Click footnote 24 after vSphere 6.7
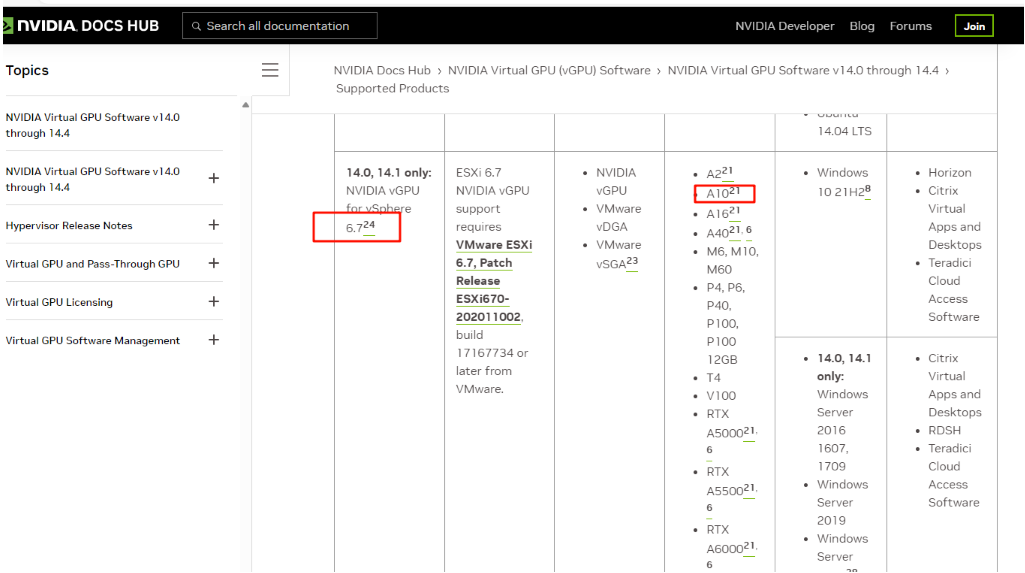 tap(369, 225)
